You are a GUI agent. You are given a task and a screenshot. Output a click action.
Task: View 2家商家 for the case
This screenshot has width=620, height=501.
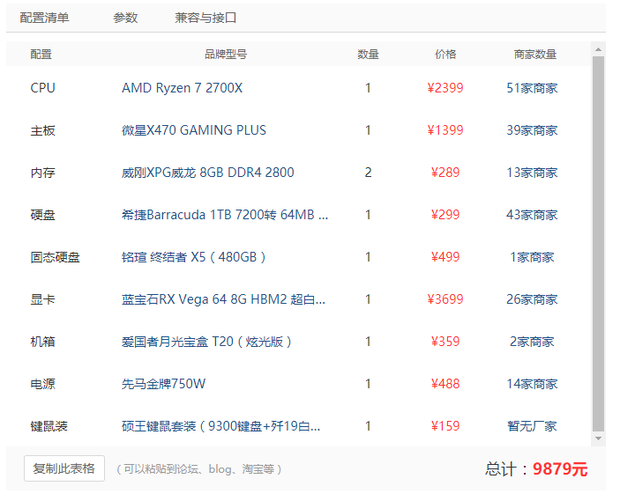(532, 342)
